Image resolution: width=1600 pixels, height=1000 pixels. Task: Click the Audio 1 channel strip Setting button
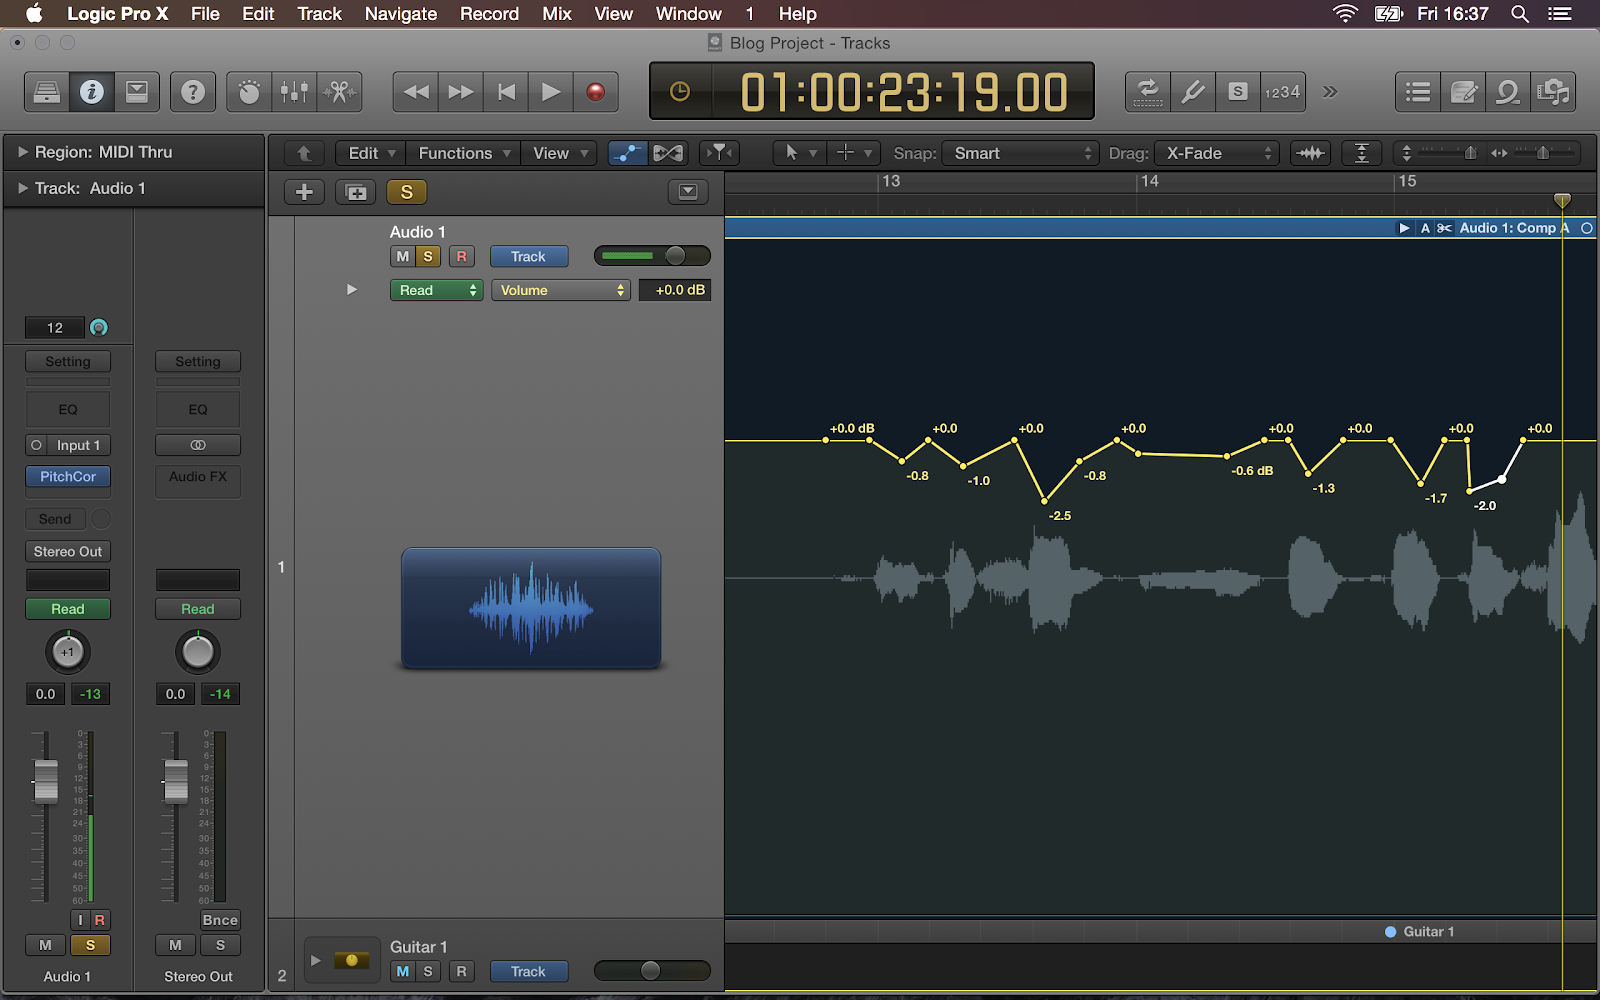pos(68,362)
